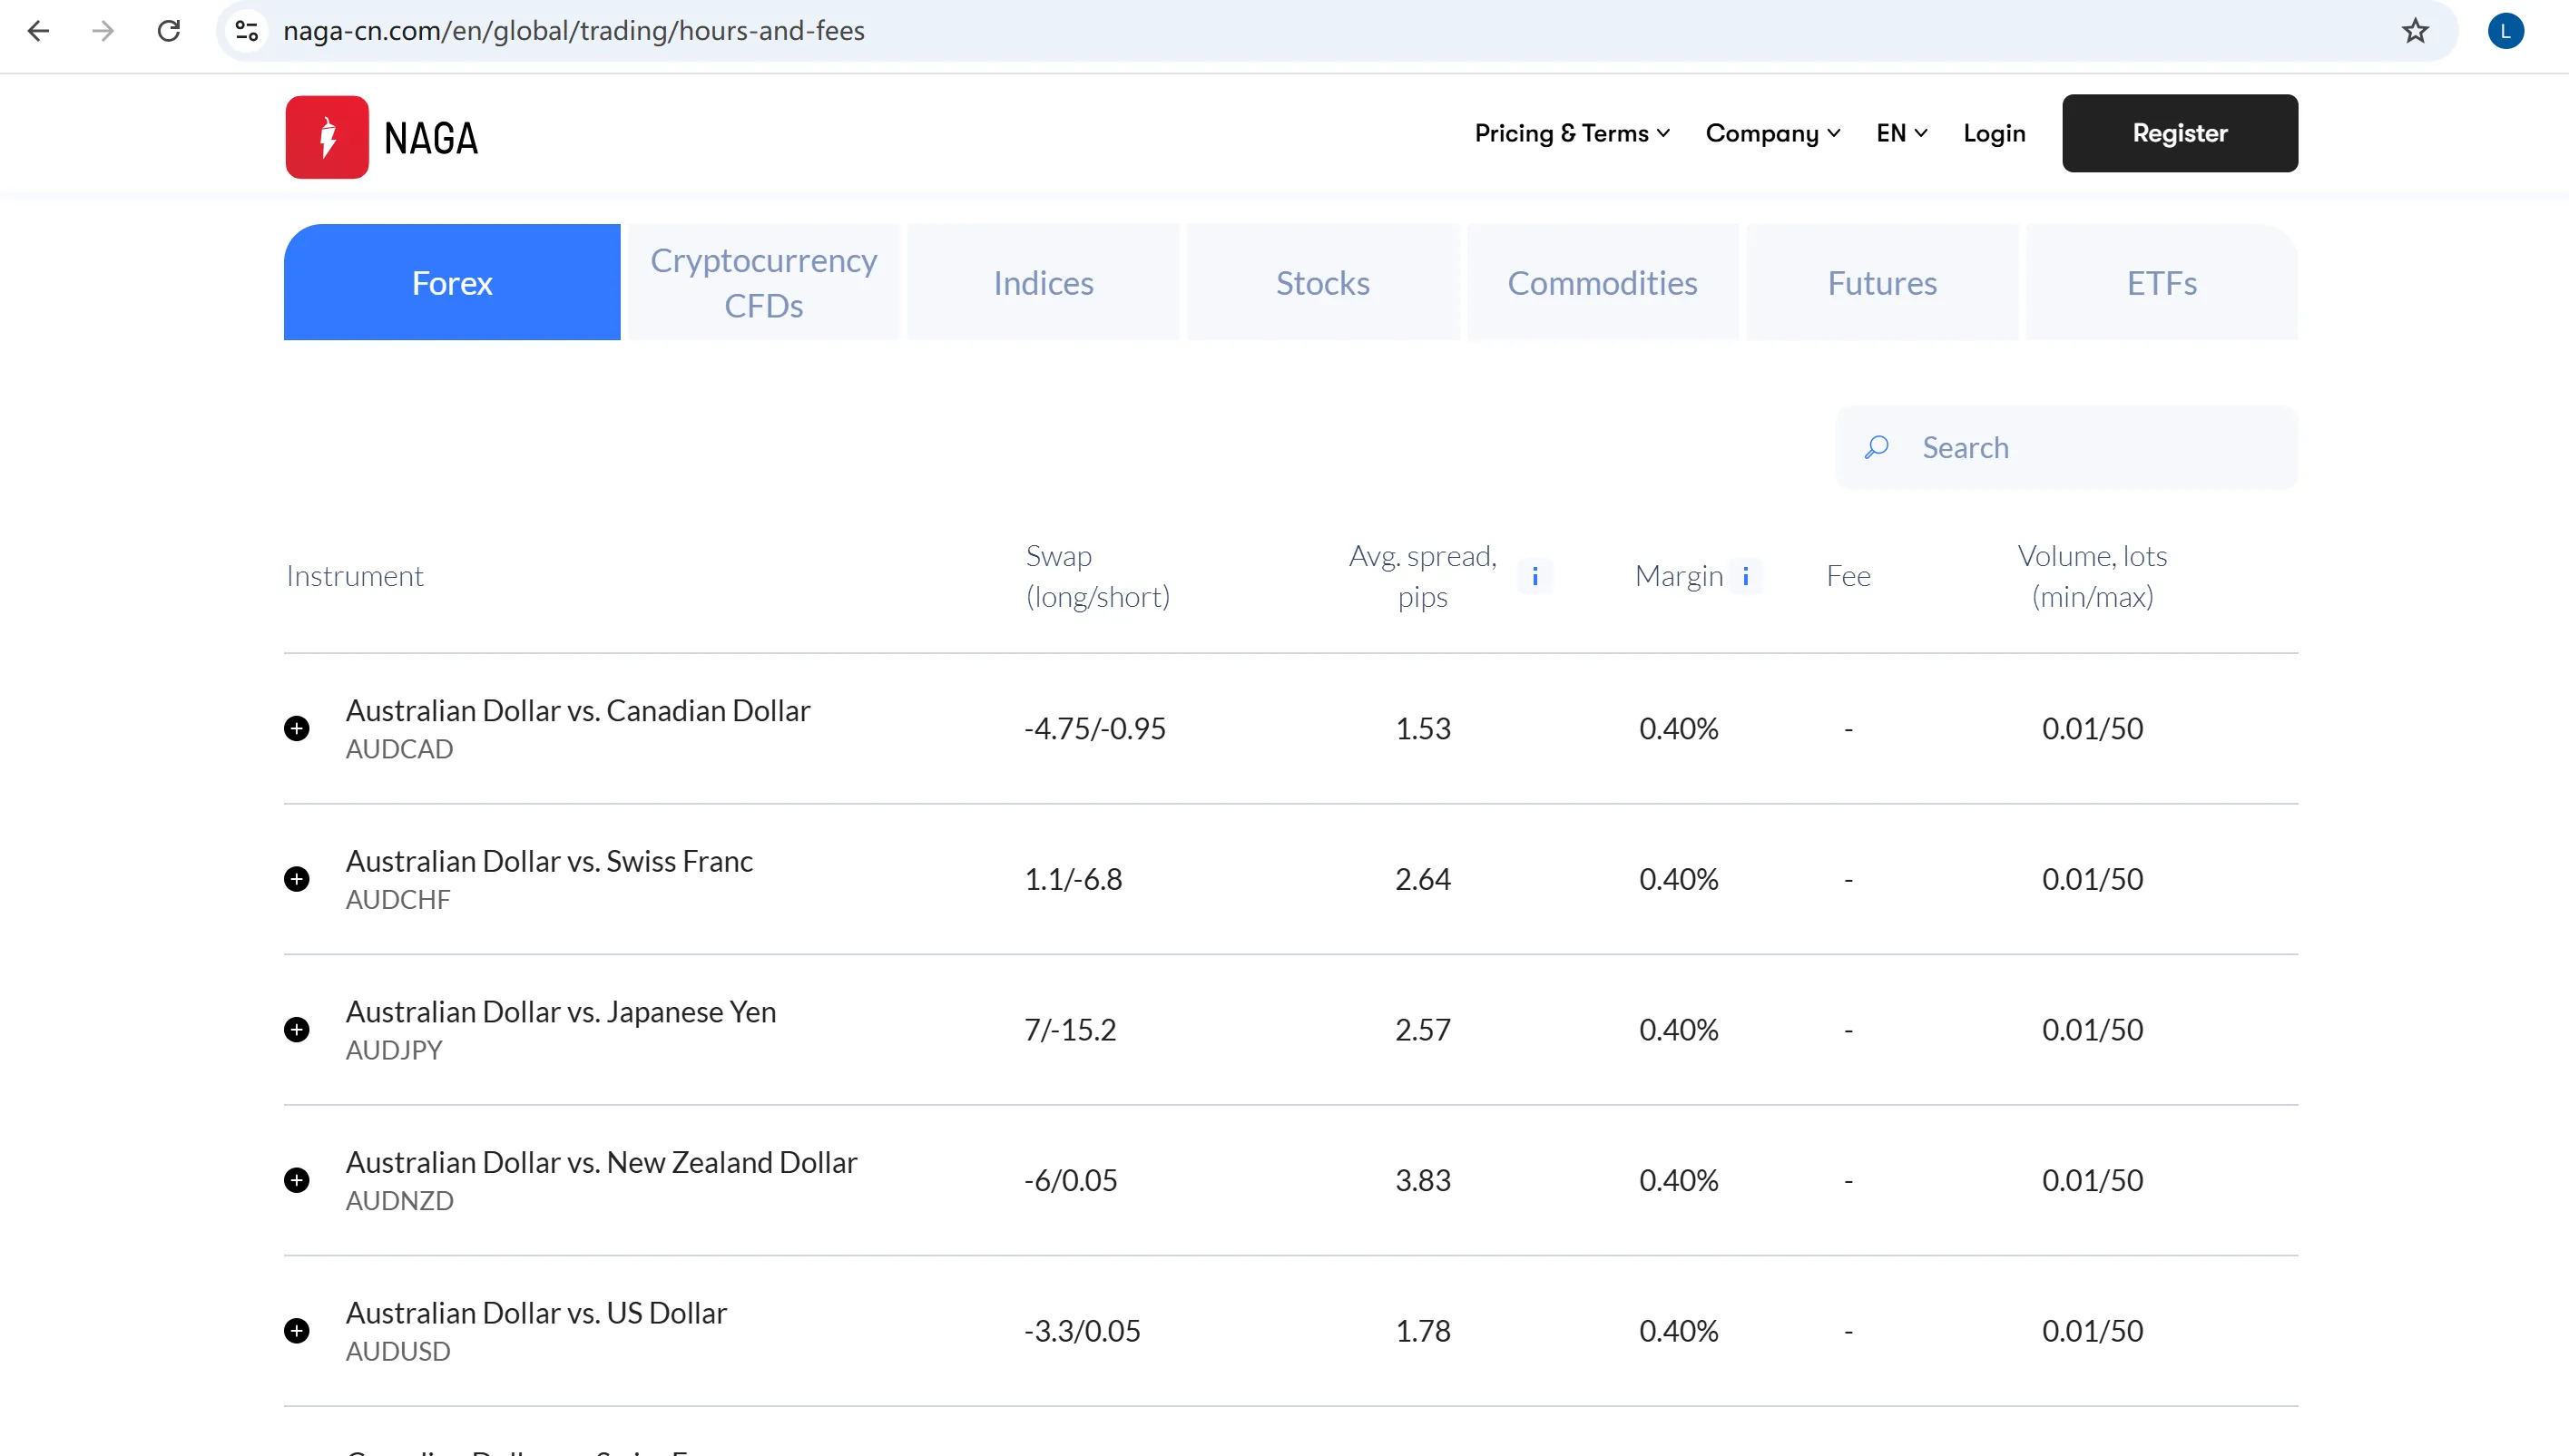This screenshot has width=2569, height=1456.
Task: Click the AUDCHF ticker symbol
Action: (x=398, y=900)
